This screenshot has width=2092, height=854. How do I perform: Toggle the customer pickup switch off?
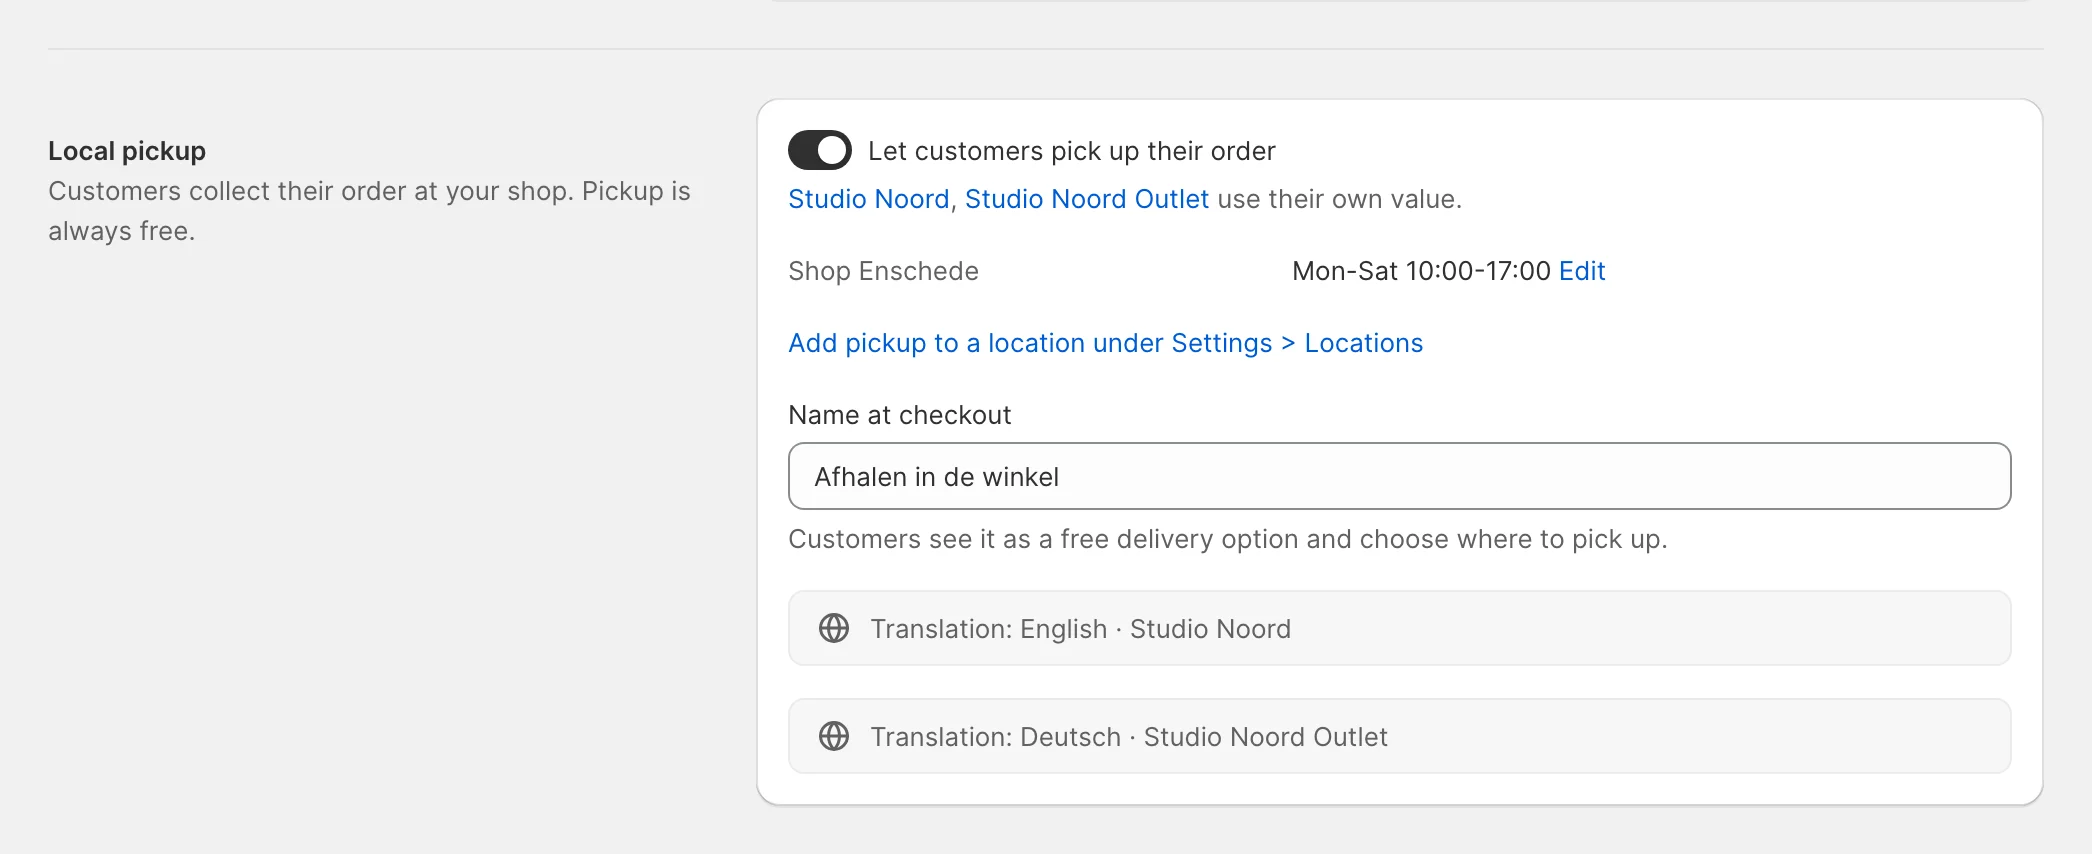820,151
